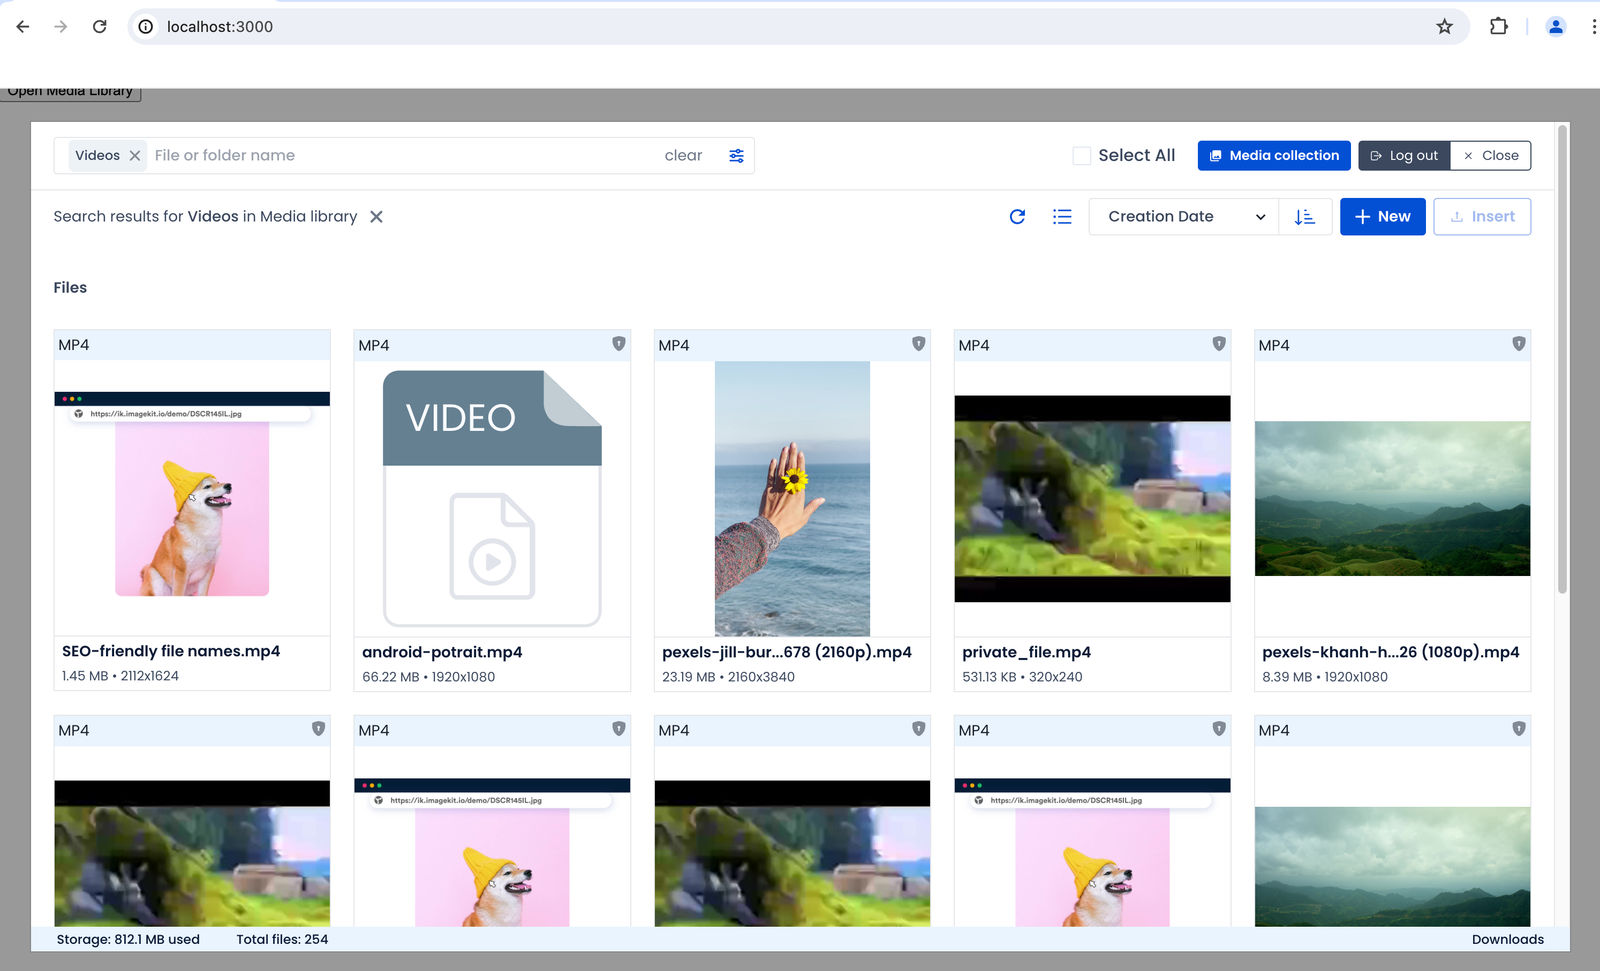The height and width of the screenshot is (971, 1600).
Task: Click the file name SEO-friendly file names.mp4
Action: (x=171, y=651)
